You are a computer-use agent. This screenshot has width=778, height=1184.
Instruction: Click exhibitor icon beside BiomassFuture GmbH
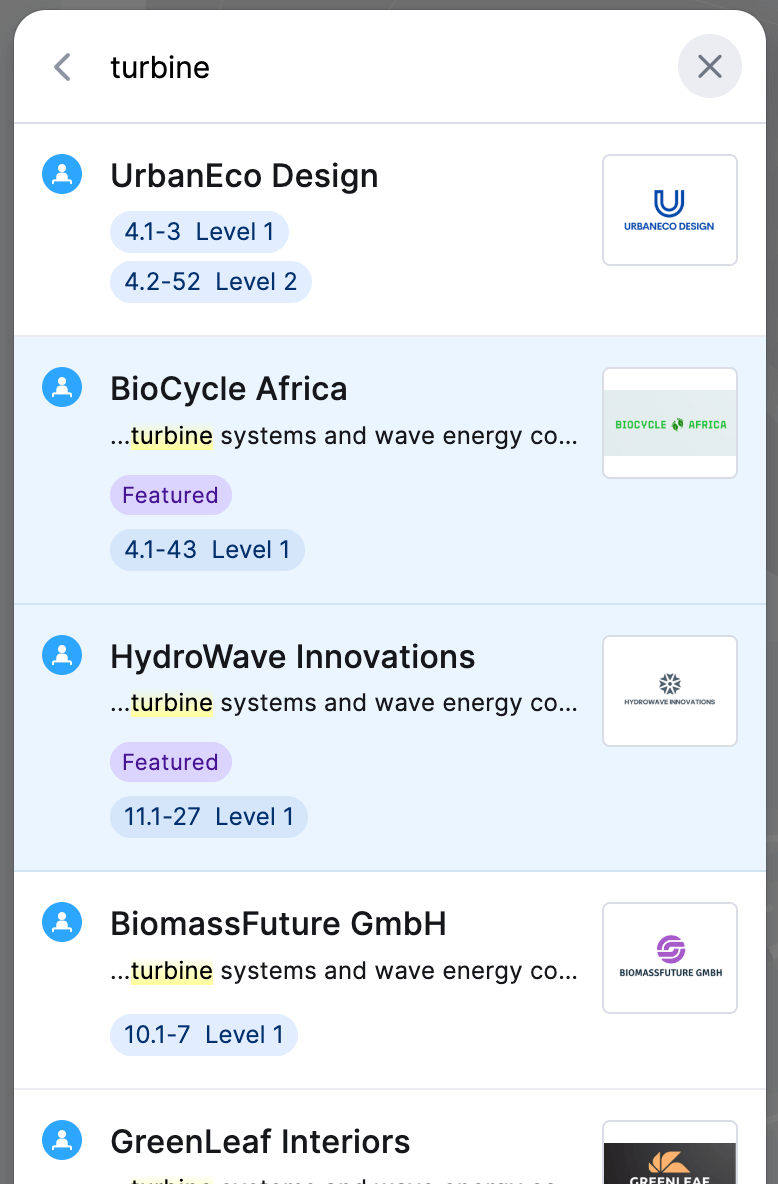(x=62, y=922)
